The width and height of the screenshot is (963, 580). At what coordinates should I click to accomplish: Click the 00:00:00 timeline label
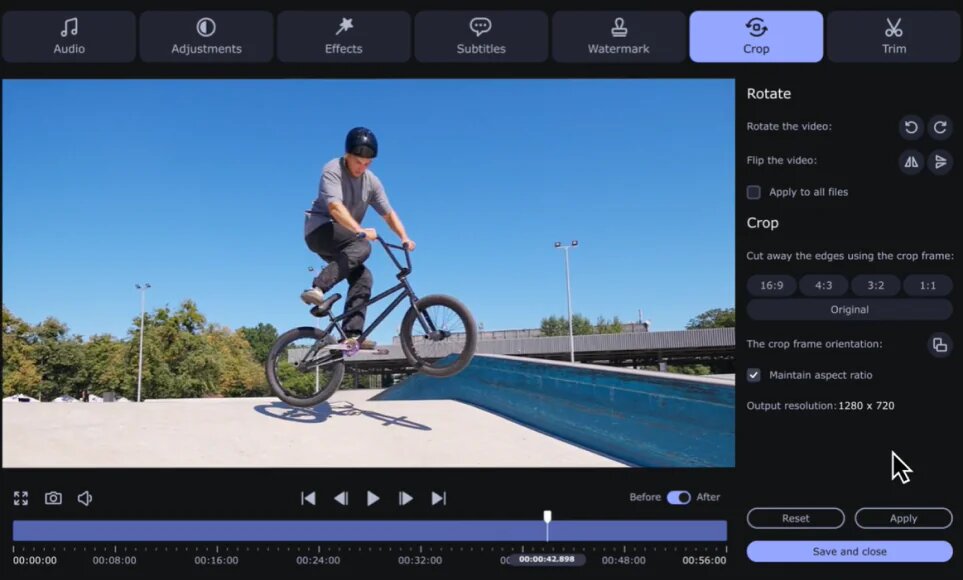click(x=35, y=560)
